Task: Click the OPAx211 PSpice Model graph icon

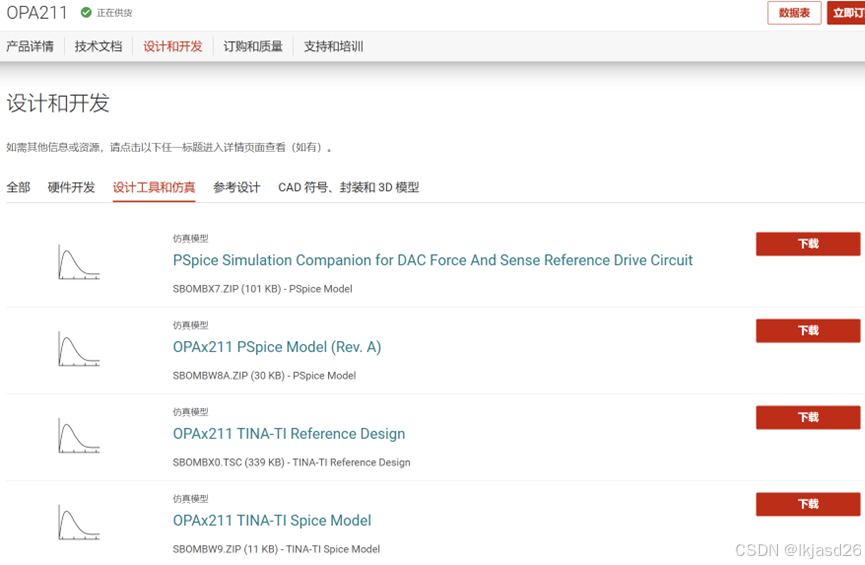Action: [79, 349]
